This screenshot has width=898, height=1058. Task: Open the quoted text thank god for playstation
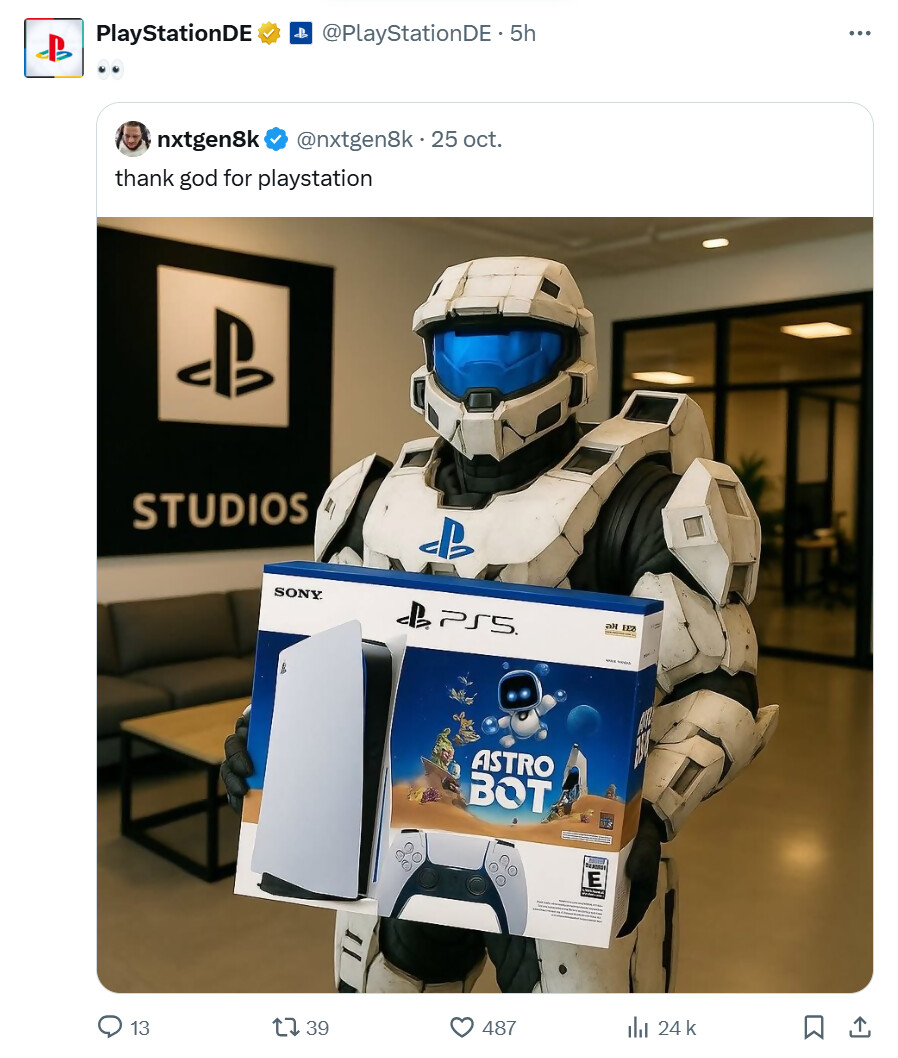click(x=244, y=178)
